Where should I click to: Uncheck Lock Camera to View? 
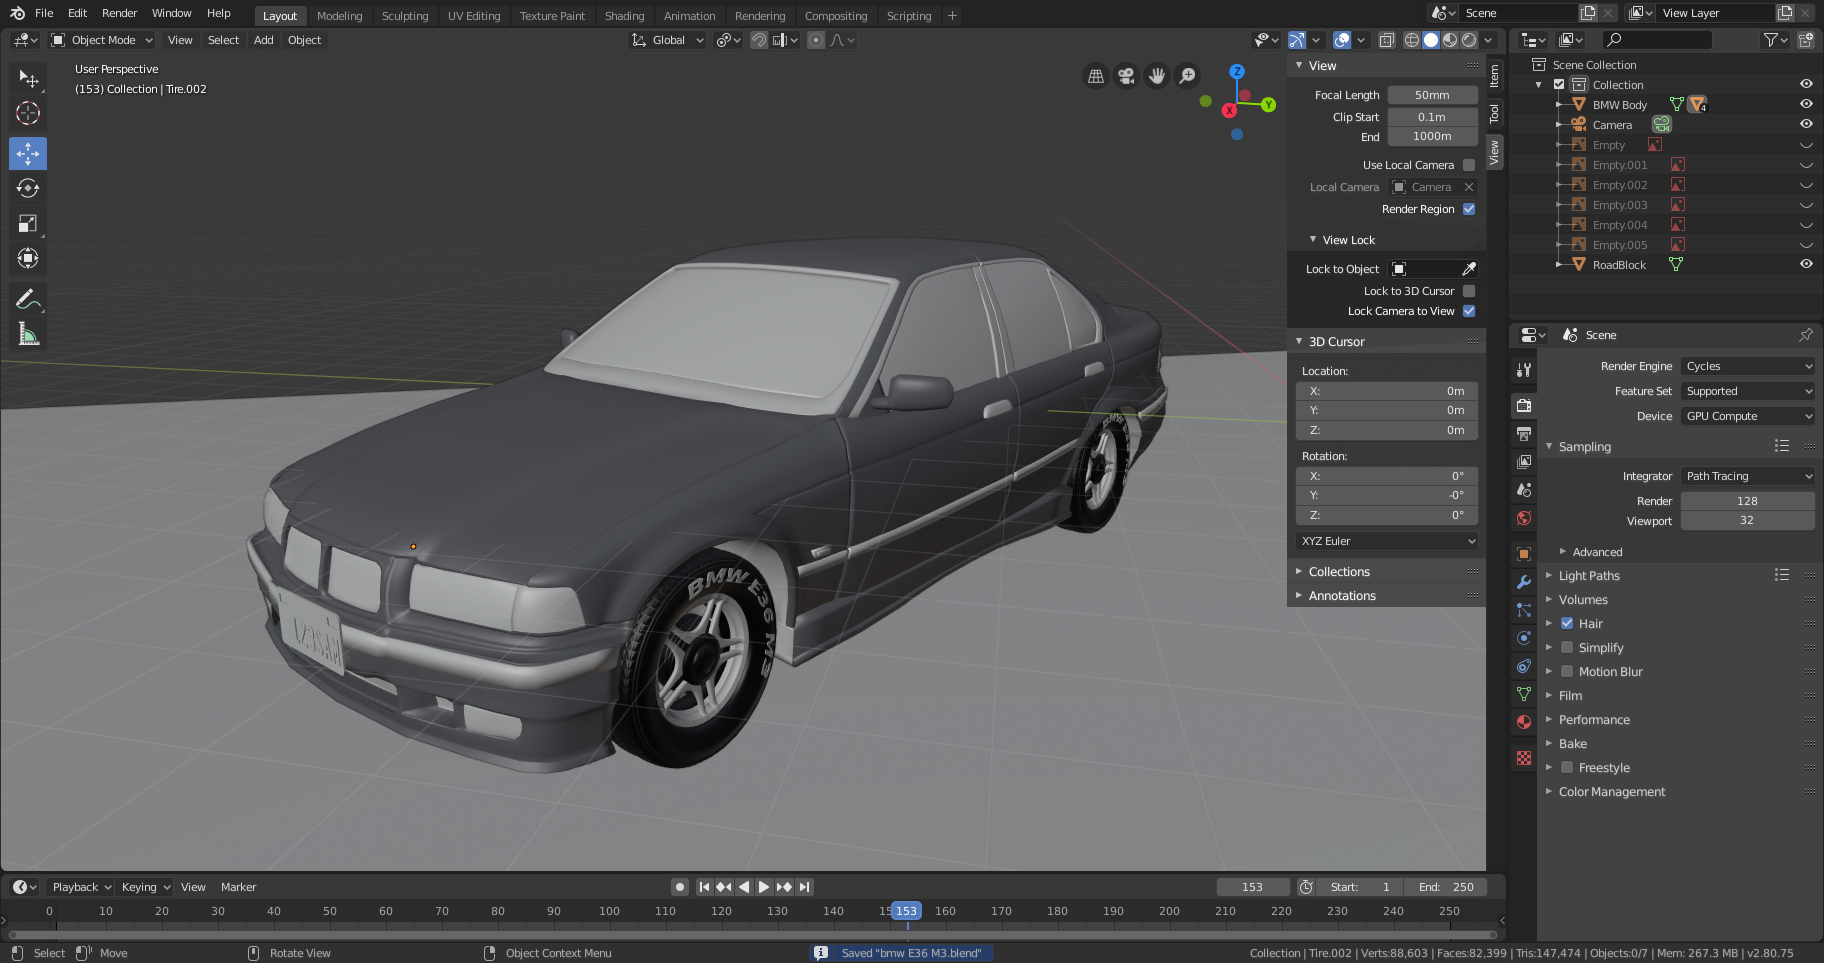click(x=1468, y=311)
